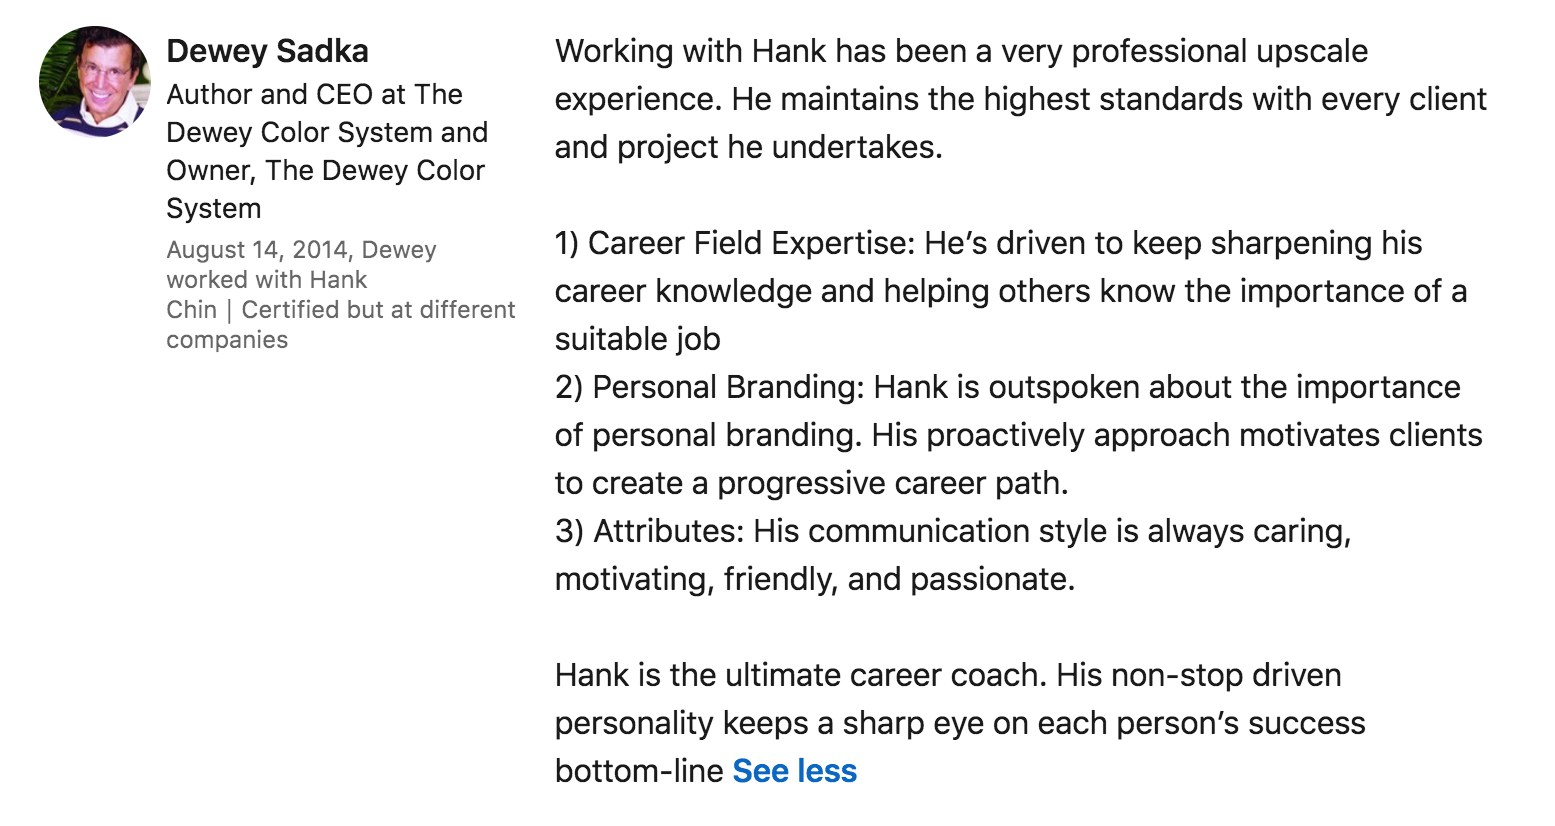Click the 'Owner, The Dewey Color' headline line
Image resolution: width=1555 pixels, height=826 pixels.
(x=325, y=170)
